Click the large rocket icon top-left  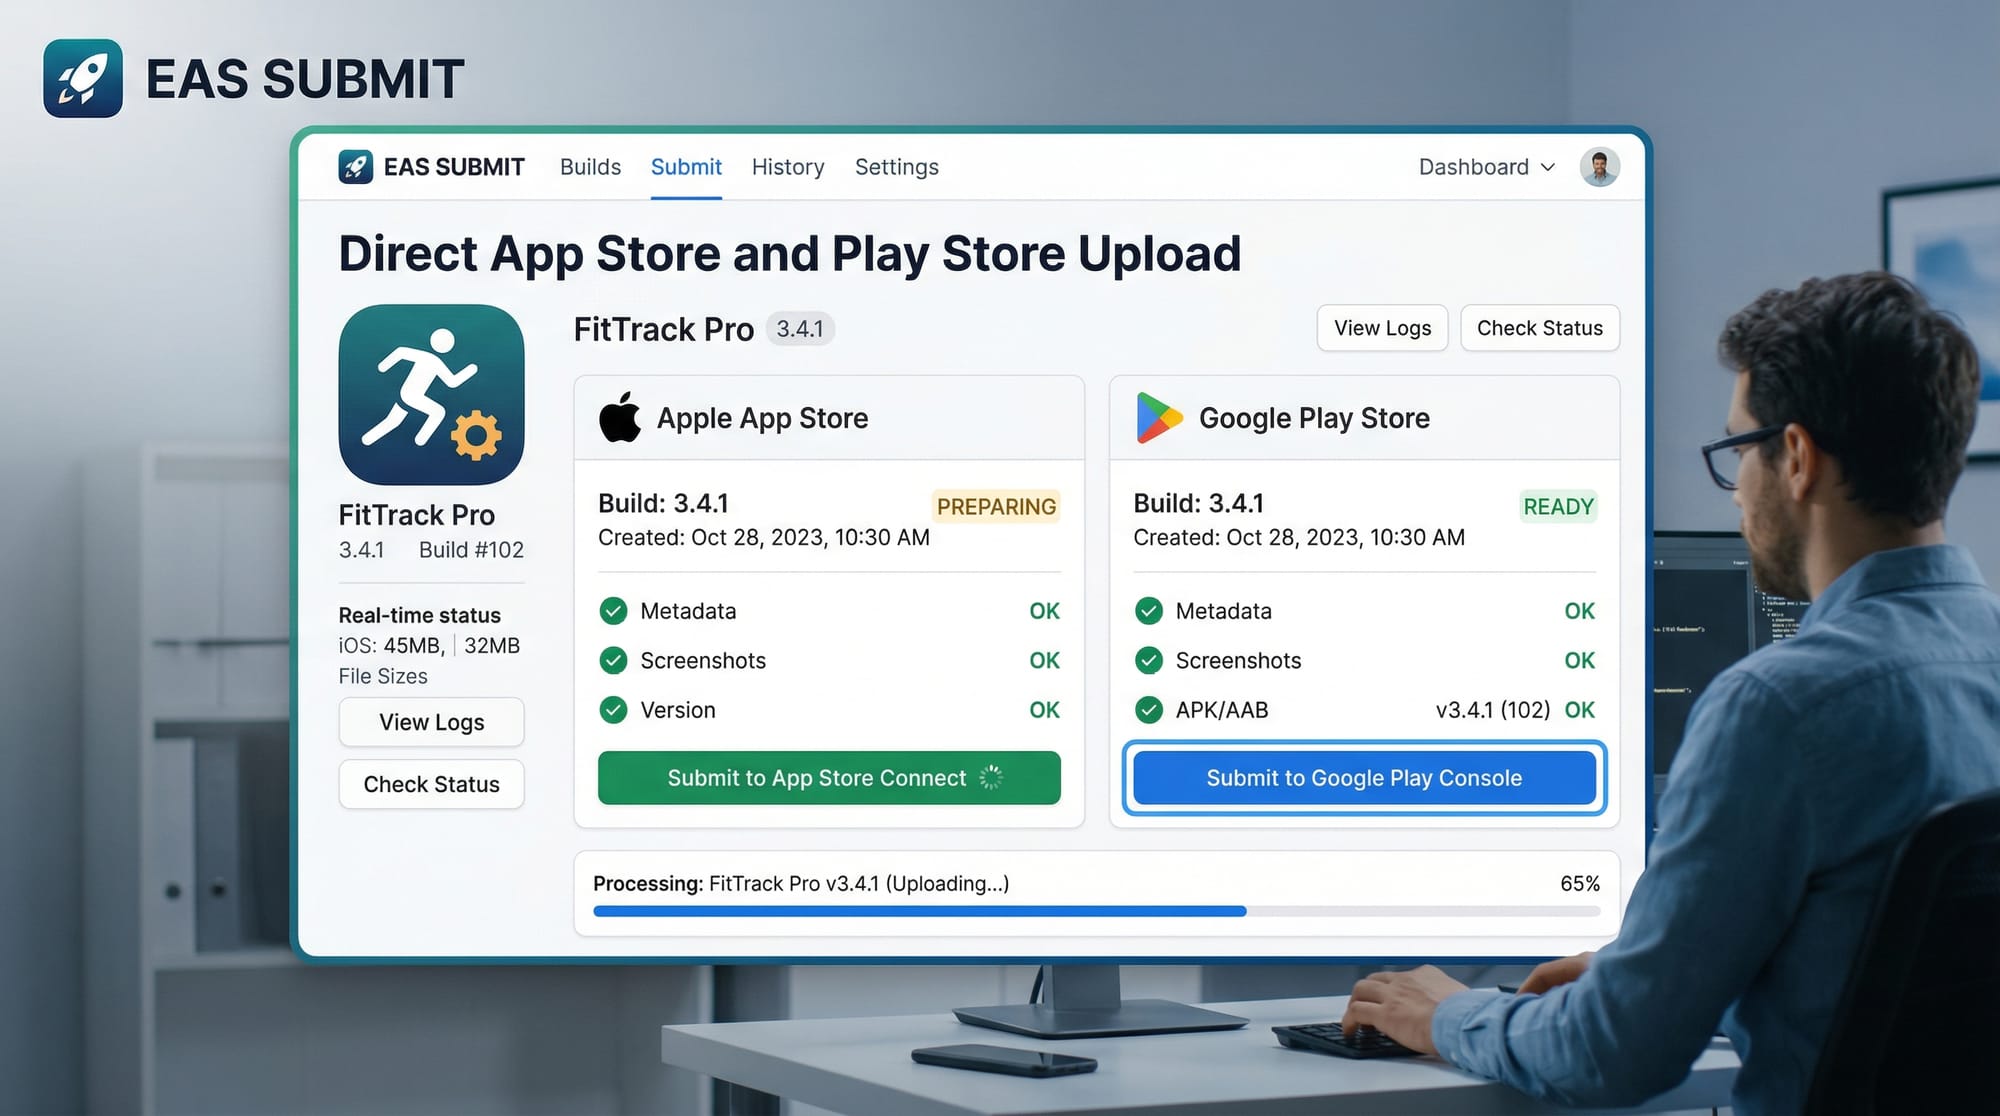[83, 78]
